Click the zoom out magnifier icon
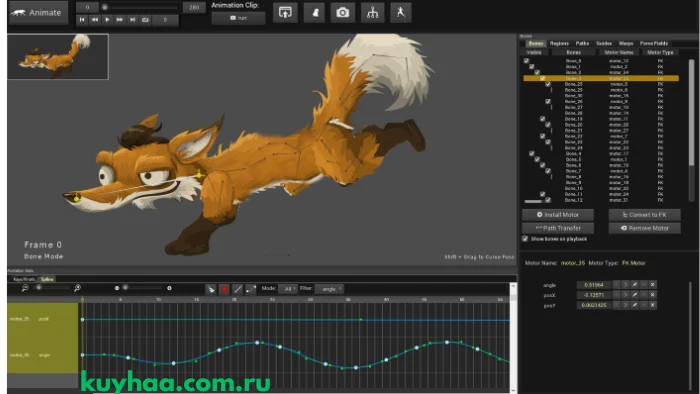The width and height of the screenshot is (700, 394). pos(25,288)
